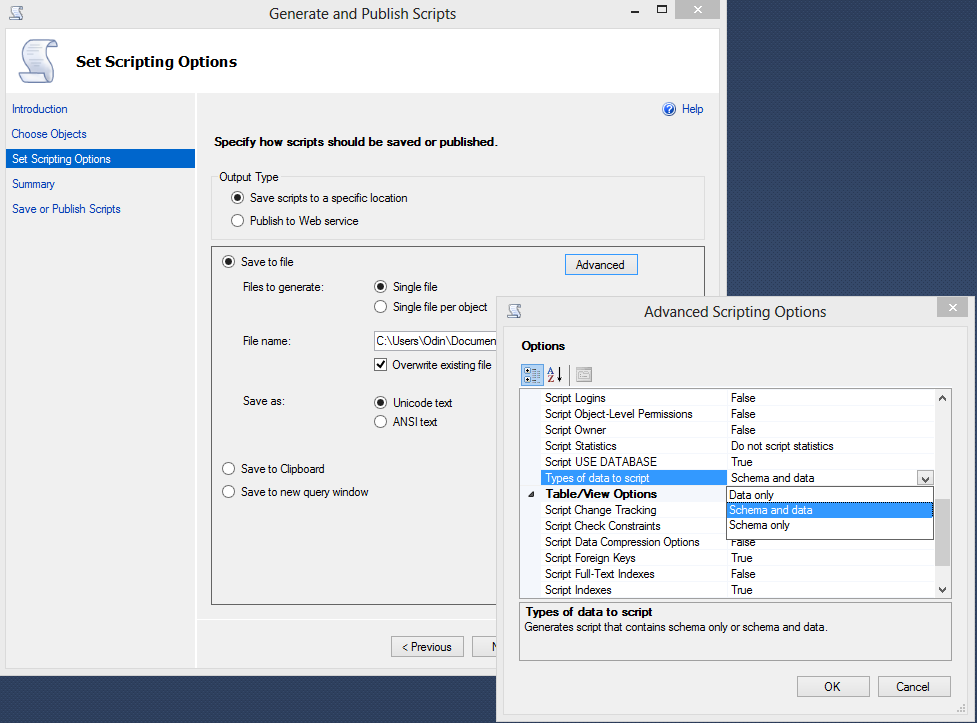Collapse the Table/View Options group

click(x=530, y=494)
